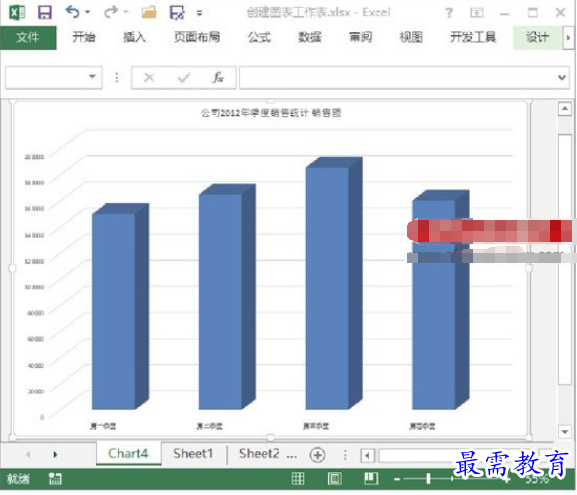Zoom out with minus button

[397, 479]
